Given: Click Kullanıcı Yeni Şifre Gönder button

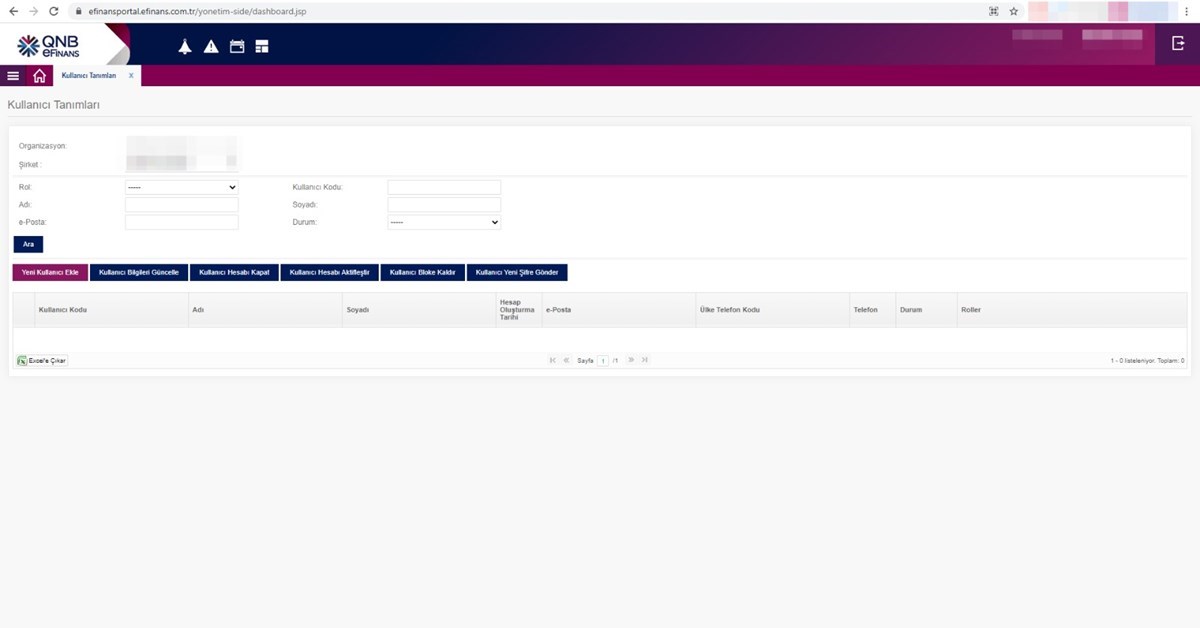Looking at the screenshot, I should click(x=517, y=272).
